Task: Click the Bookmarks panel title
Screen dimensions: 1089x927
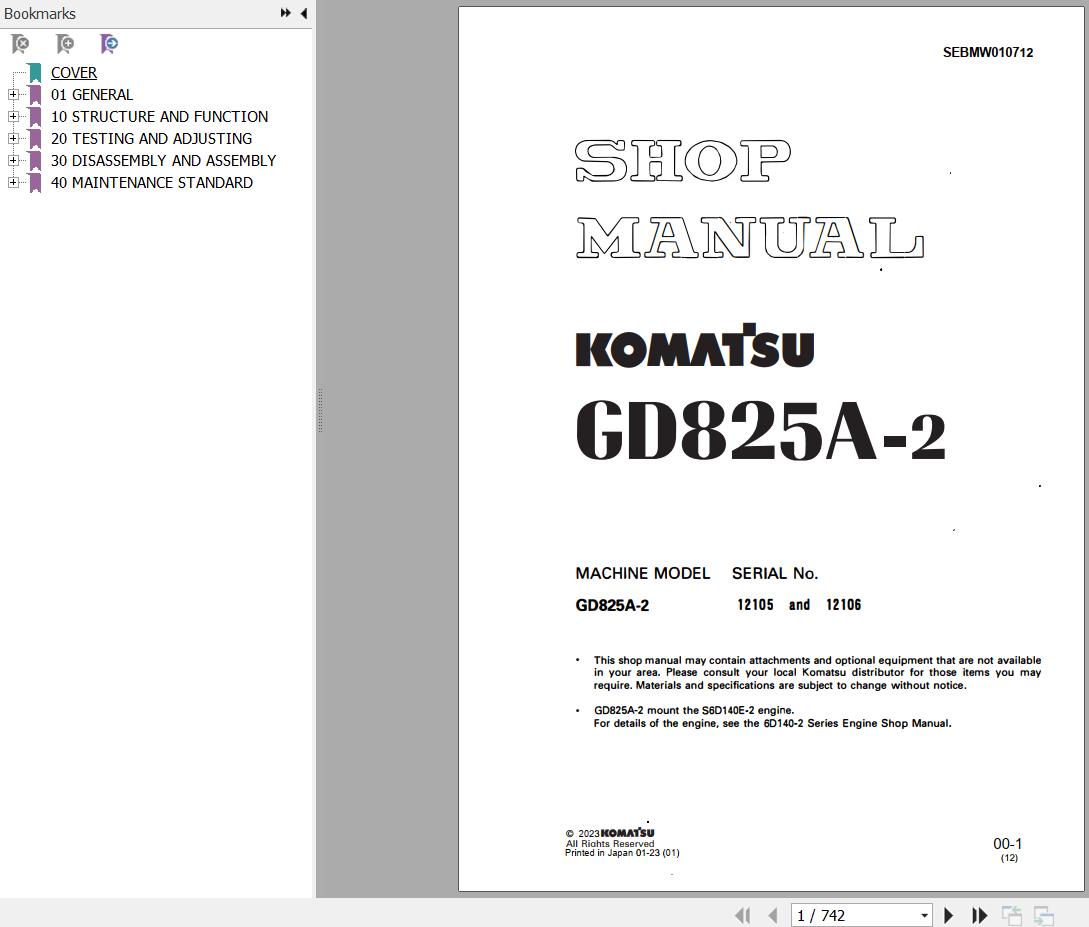Action: [40, 13]
